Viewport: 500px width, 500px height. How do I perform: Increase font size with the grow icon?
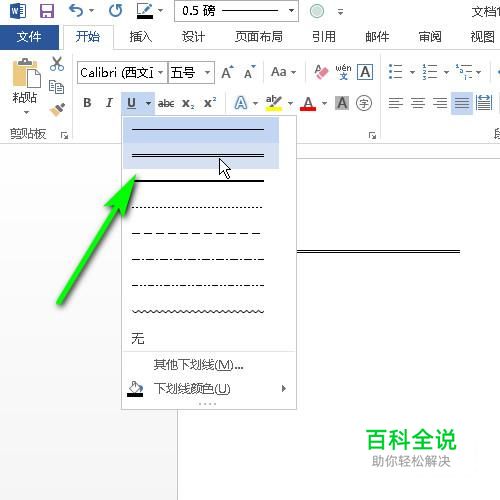coord(228,72)
